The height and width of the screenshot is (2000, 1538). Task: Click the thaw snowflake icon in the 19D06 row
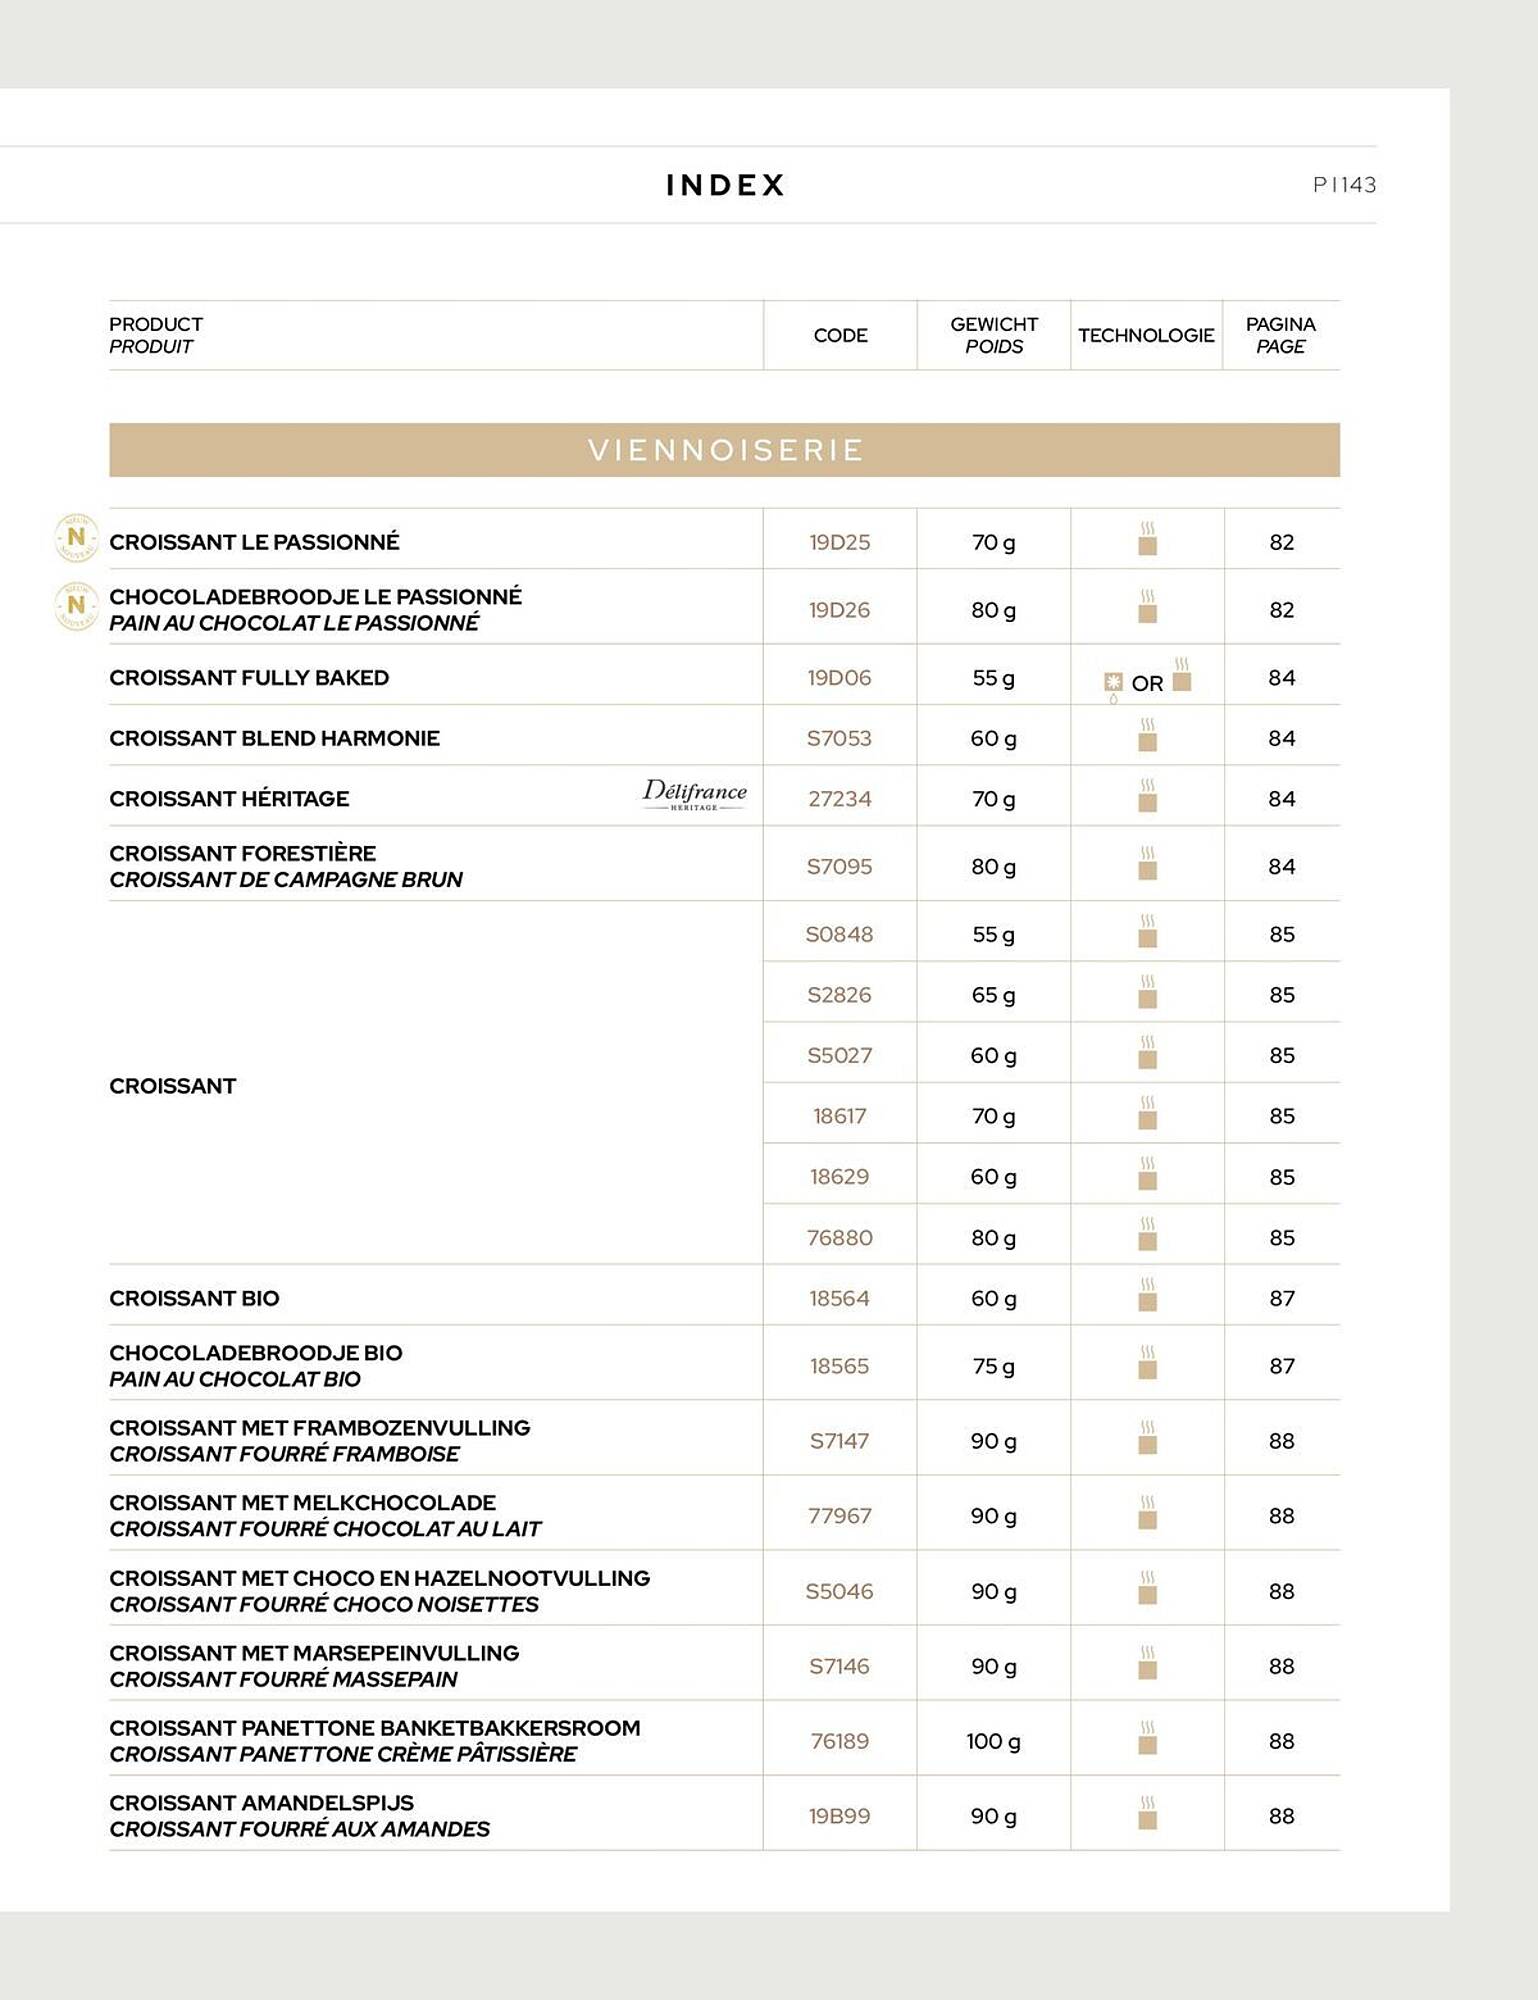point(1113,686)
